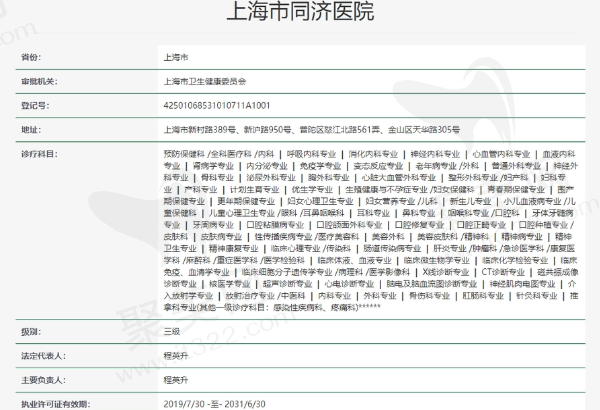The image size is (600, 410).
Task: Click 更年期保健专业 in the departments list
Action: click(x=246, y=201)
